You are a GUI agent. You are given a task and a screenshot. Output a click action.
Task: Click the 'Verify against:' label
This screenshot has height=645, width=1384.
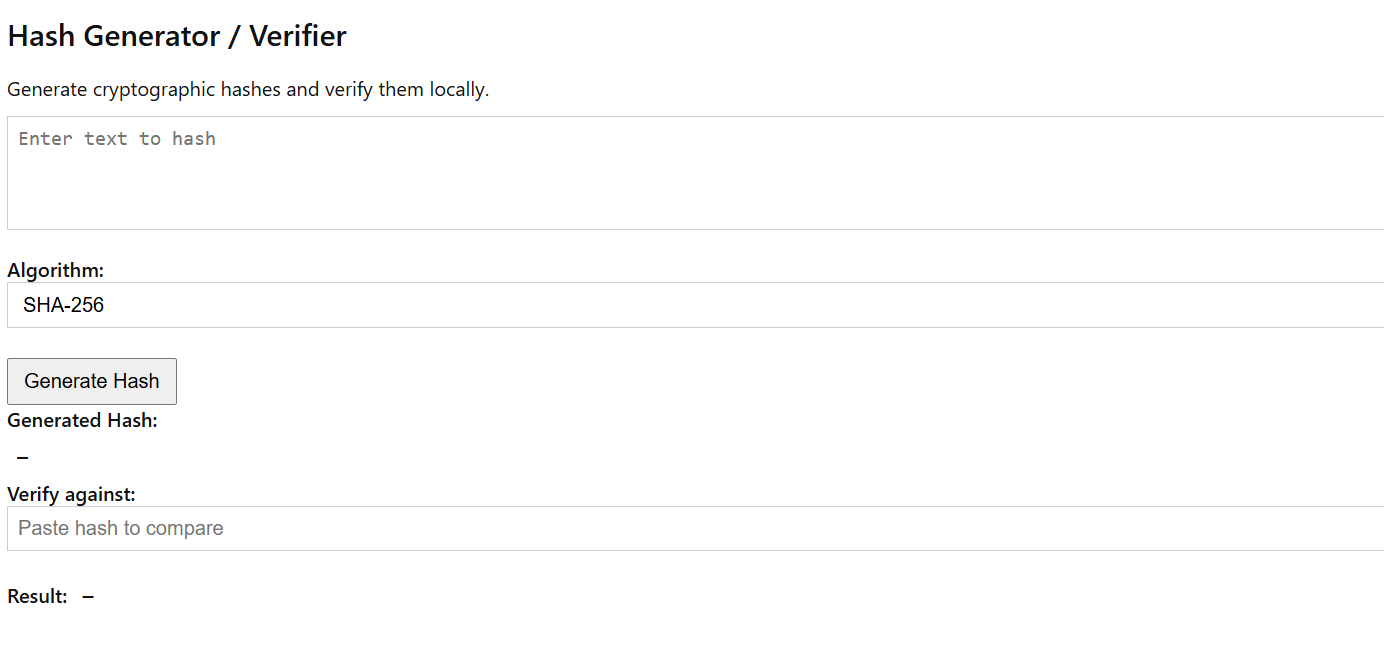click(71, 494)
